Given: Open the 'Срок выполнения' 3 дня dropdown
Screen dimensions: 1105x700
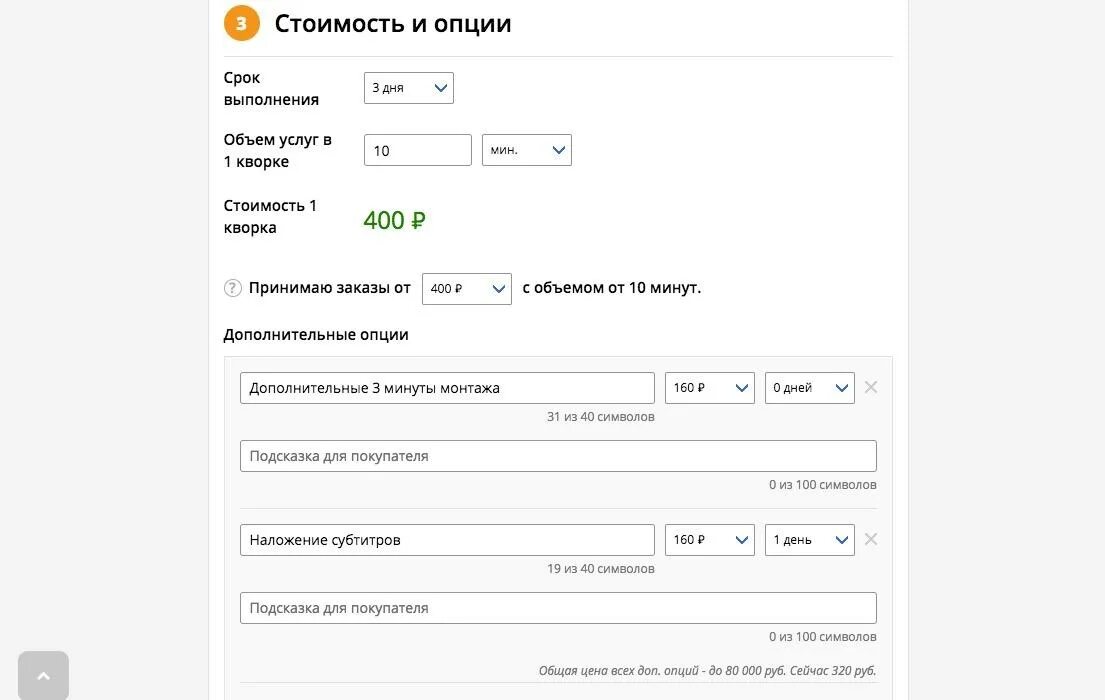Looking at the screenshot, I should [408, 88].
